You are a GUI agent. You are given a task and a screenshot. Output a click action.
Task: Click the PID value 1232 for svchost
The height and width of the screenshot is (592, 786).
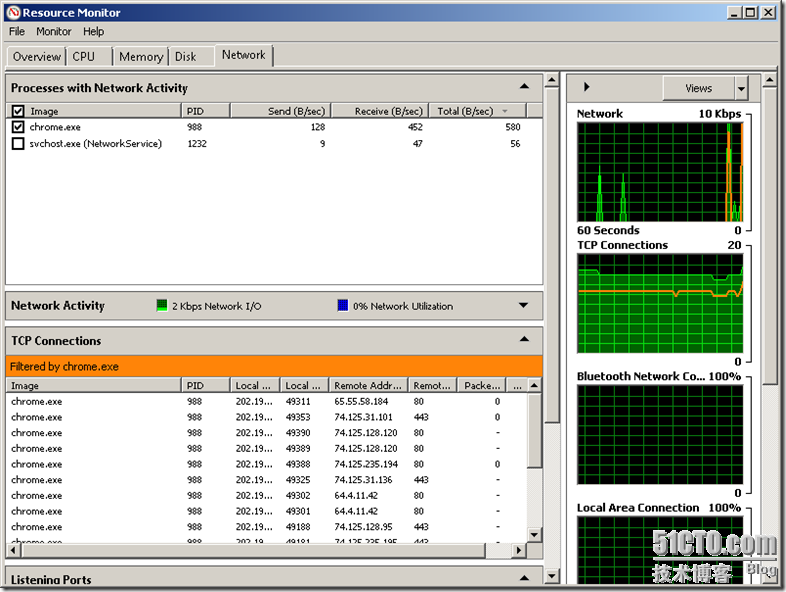click(197, 143)
